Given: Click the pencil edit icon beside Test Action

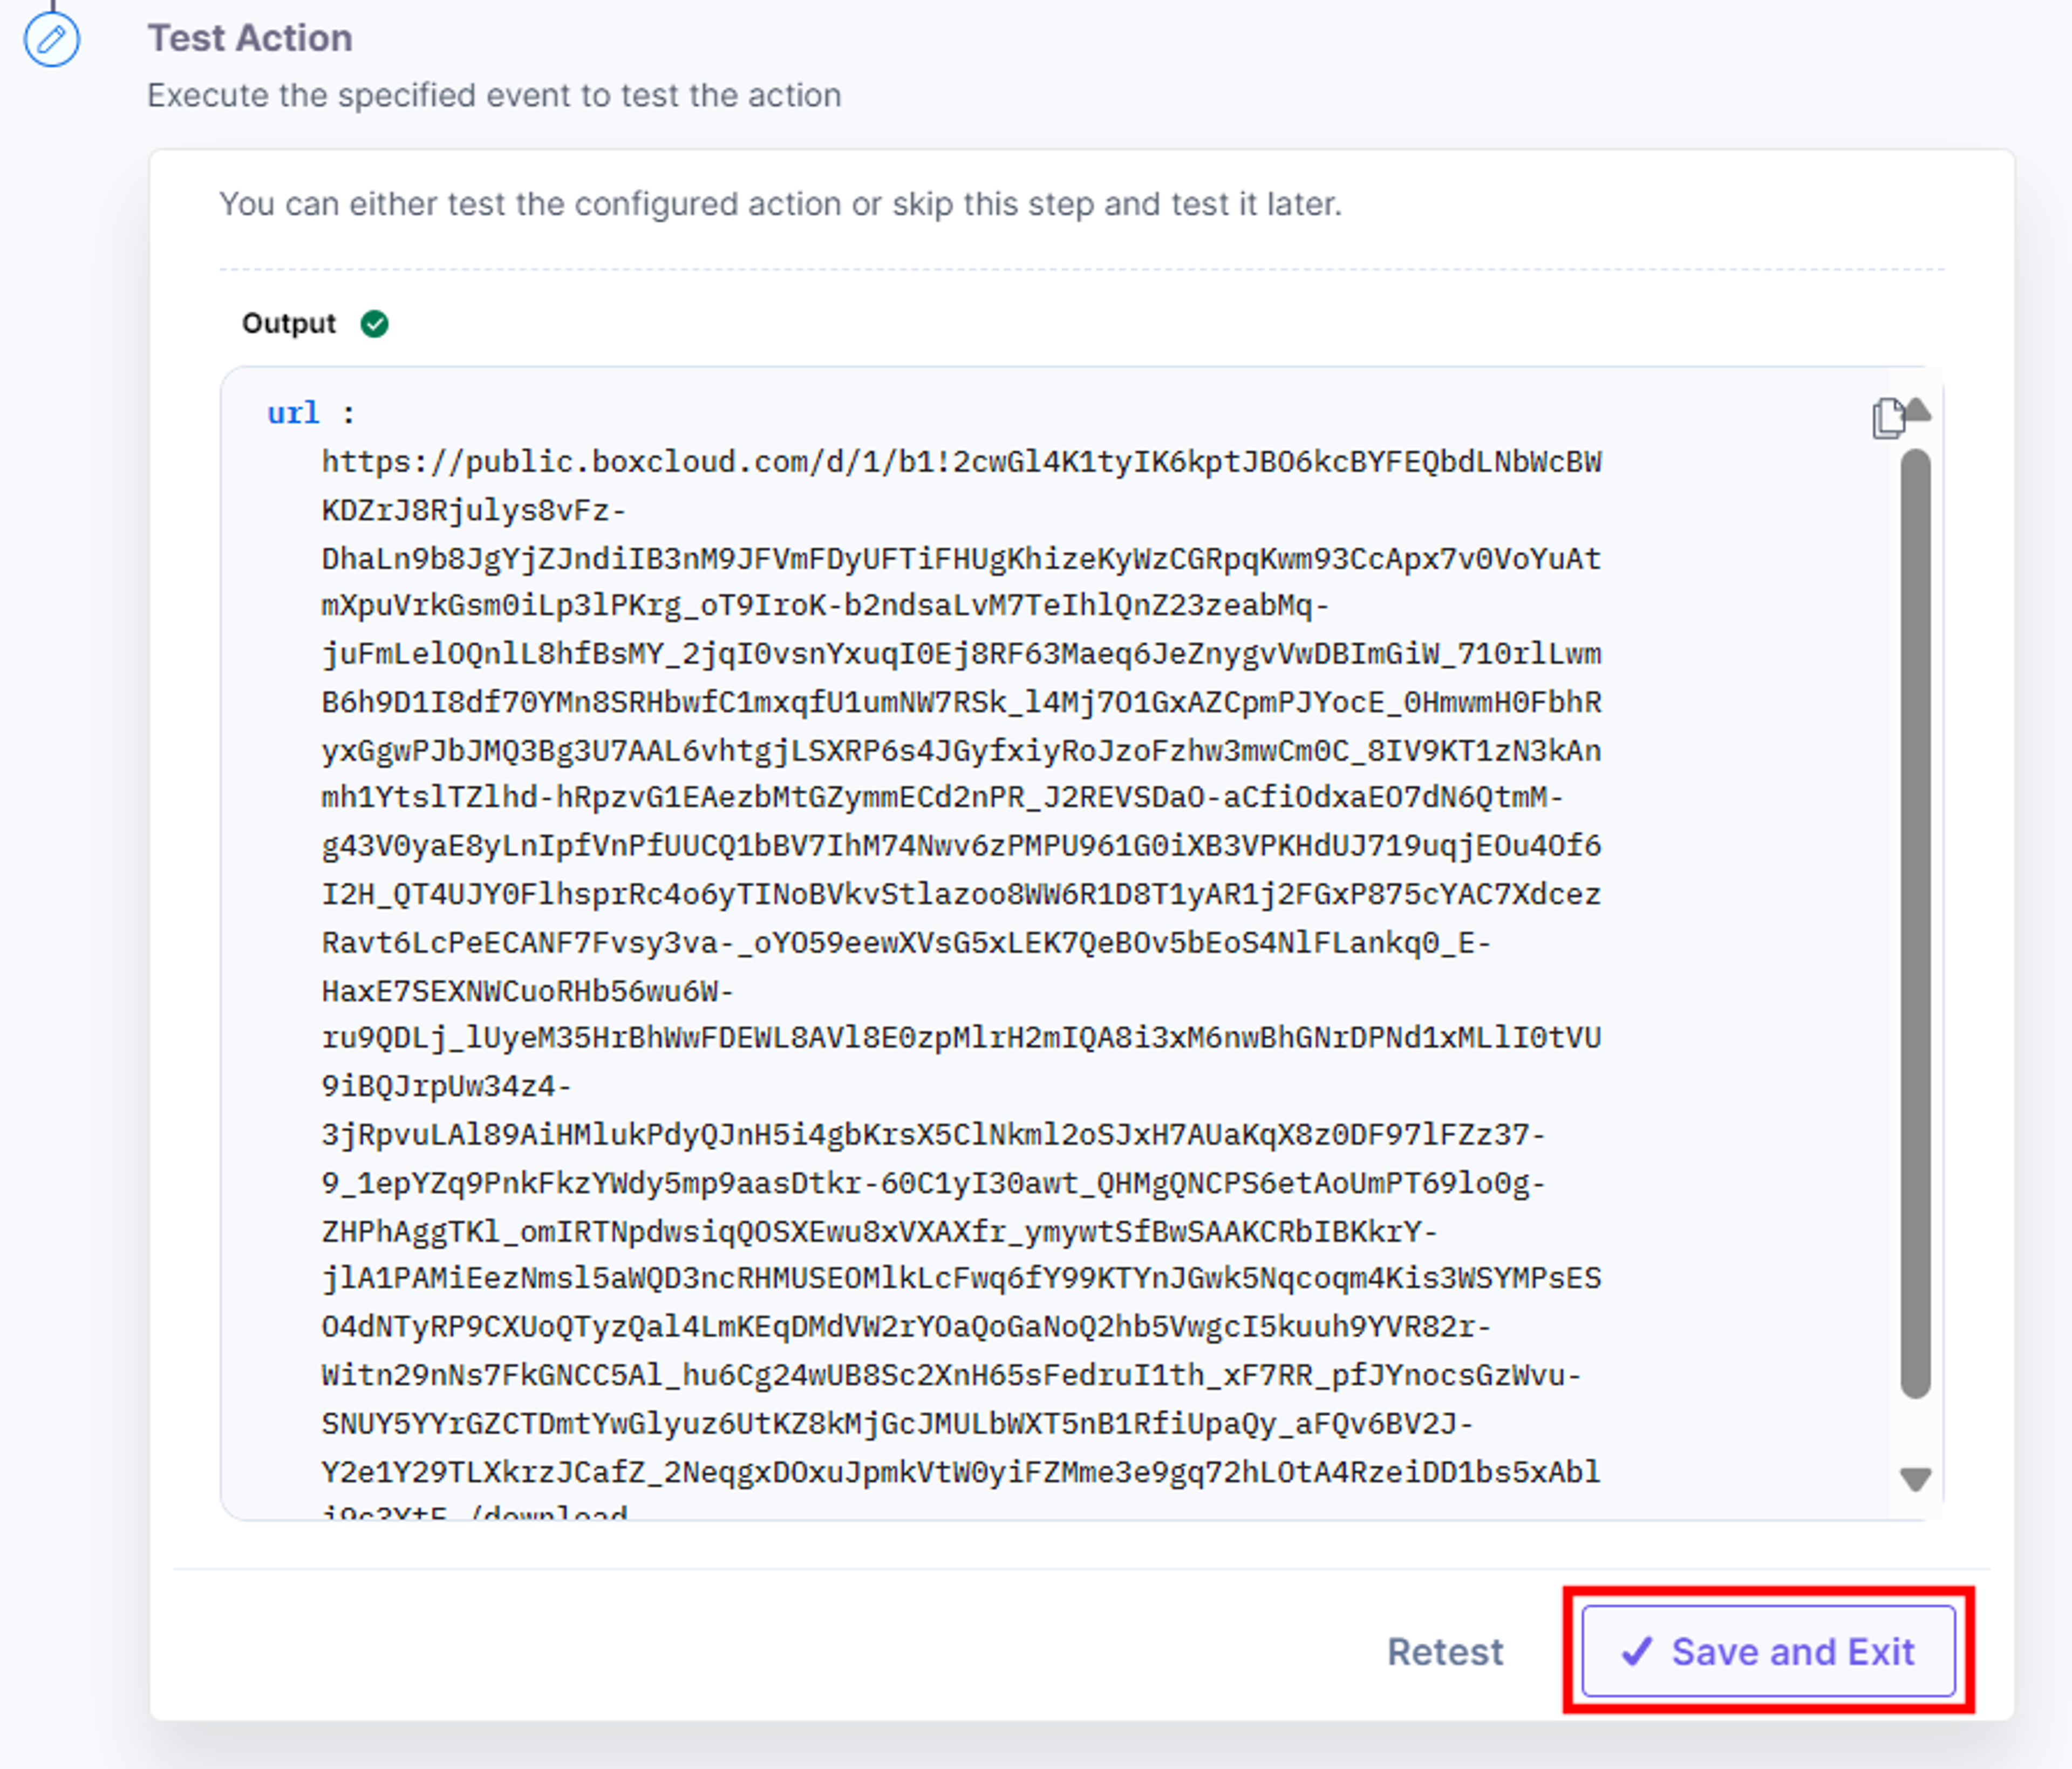Looking at the screenshot, I should [52, 40].
